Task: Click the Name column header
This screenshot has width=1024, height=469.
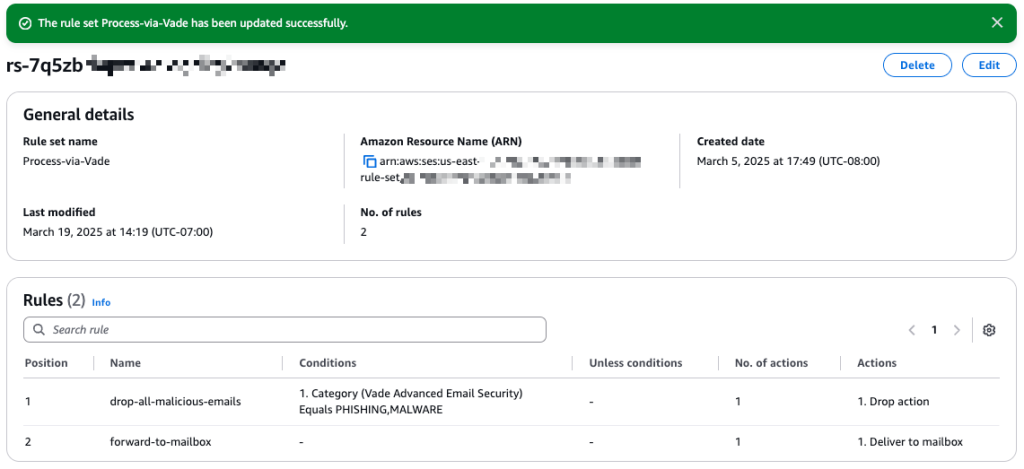Action: pos(125,363)
